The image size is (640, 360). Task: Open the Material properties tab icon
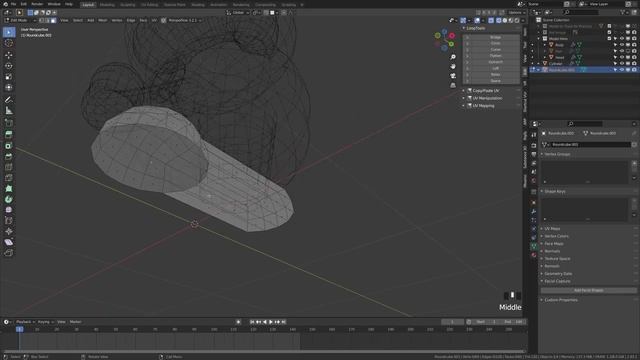[x=533, y=255]
